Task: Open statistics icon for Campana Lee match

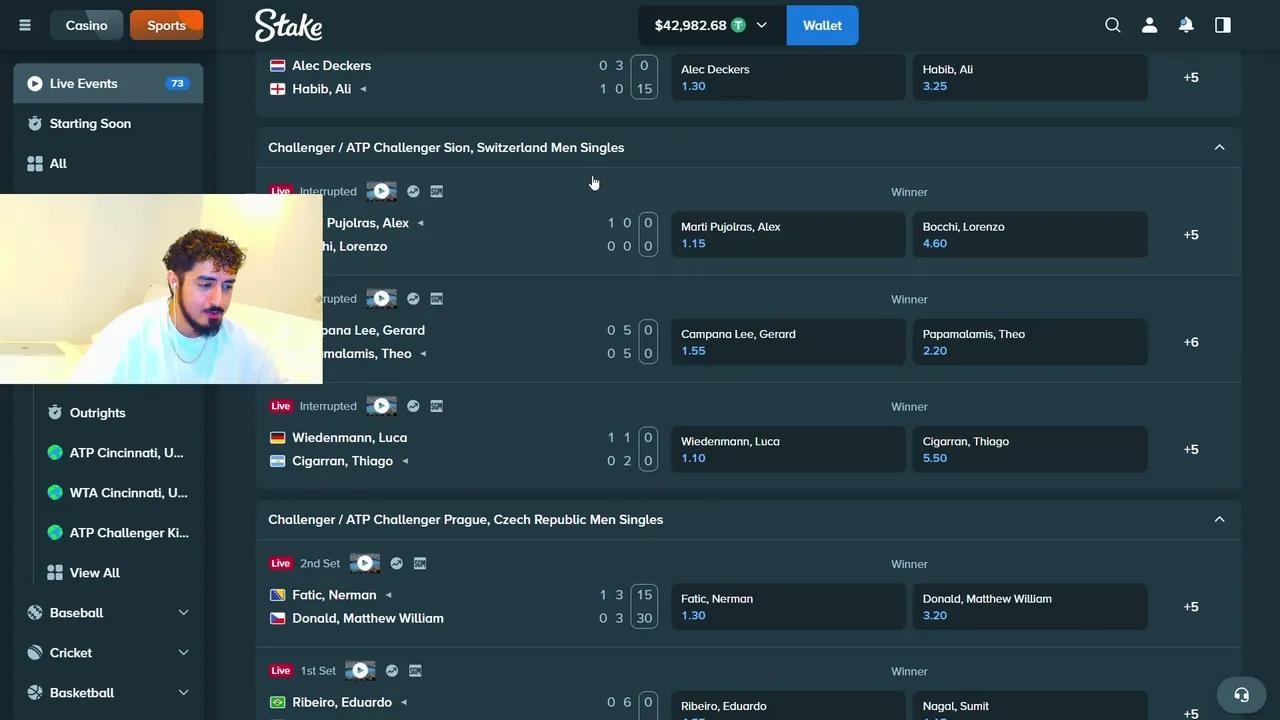Action: click(413, 298)
